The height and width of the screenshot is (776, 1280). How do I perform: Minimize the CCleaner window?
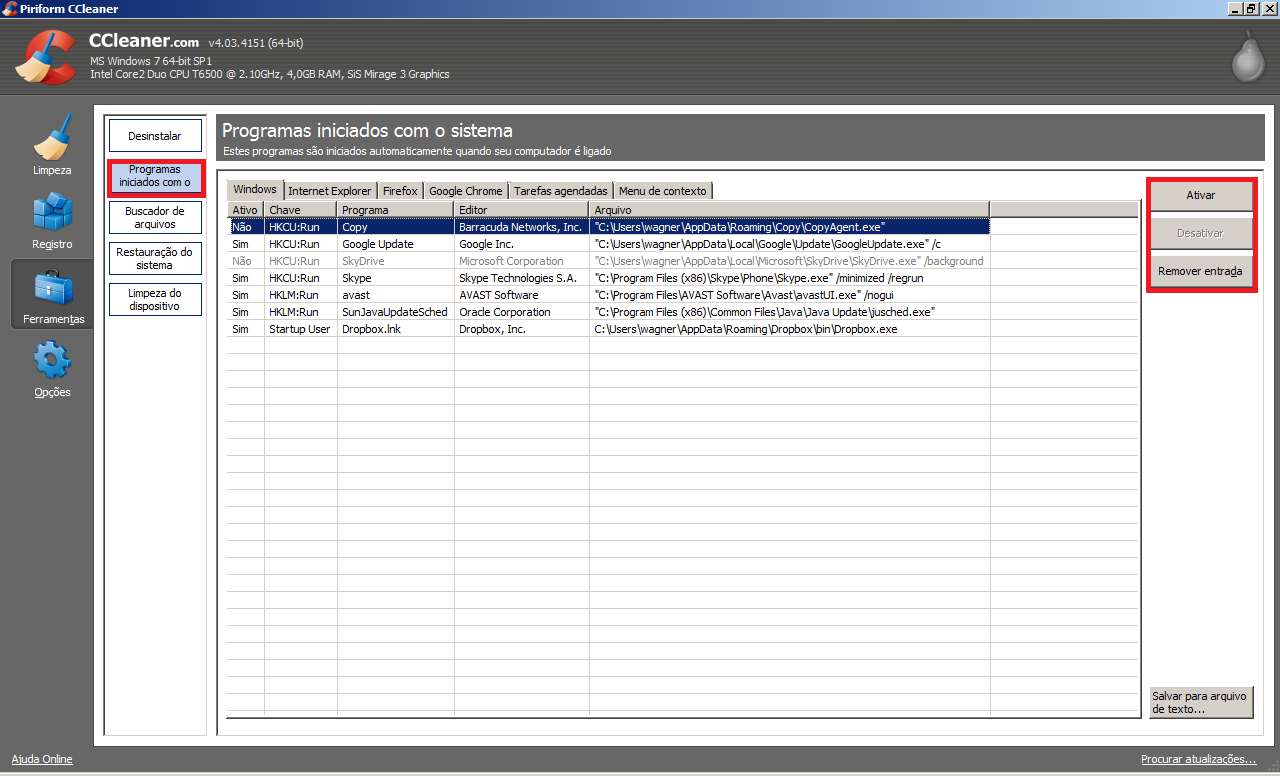[x=1236, y=9]
